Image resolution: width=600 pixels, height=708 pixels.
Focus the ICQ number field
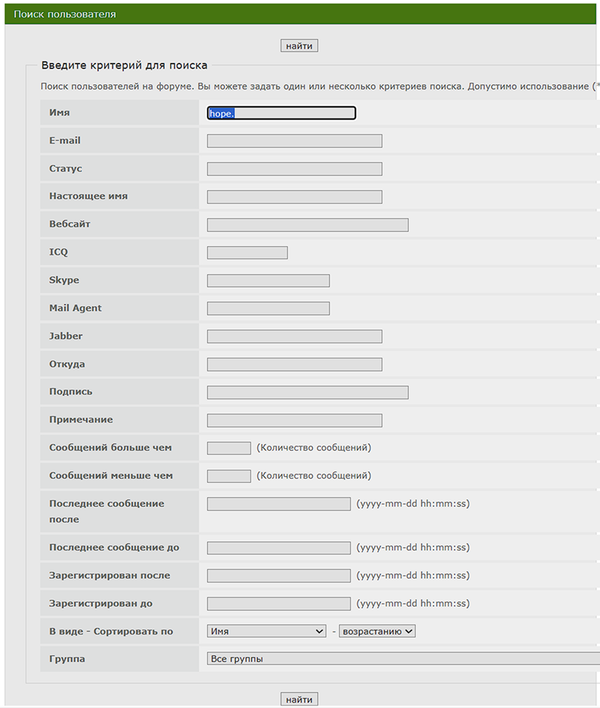coord(247,252)
